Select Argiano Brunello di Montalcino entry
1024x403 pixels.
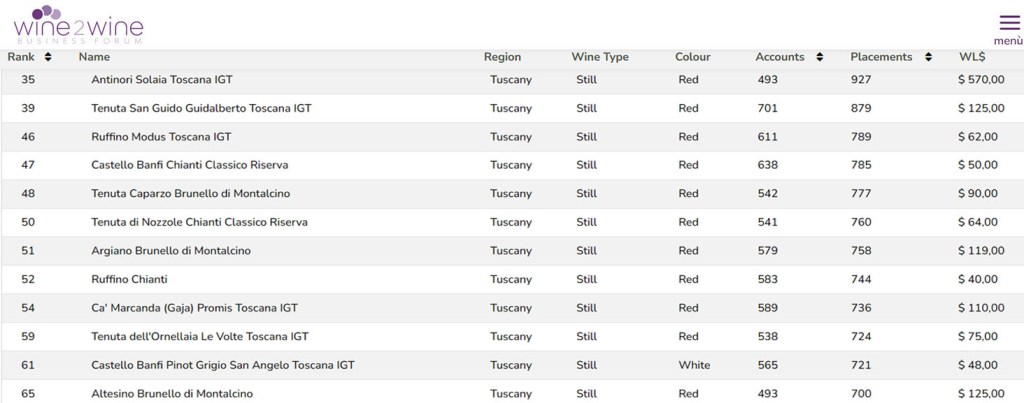[x=170, y=250]
